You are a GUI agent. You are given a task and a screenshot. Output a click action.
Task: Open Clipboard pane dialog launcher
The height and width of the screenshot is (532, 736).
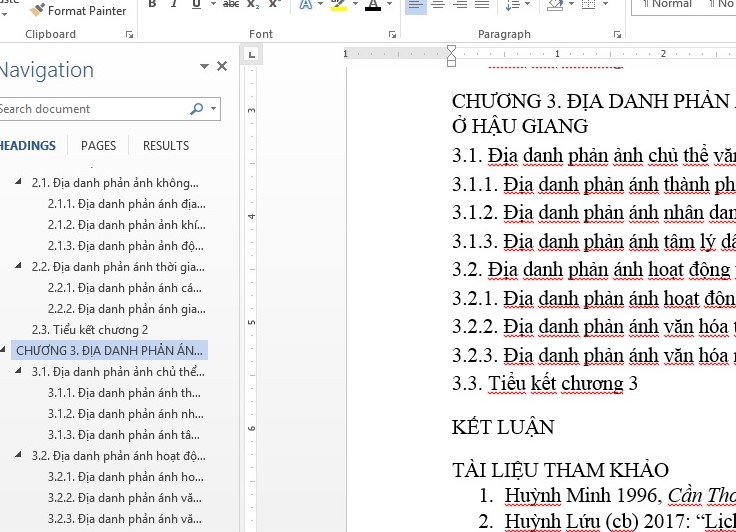[x=130, y=35]
